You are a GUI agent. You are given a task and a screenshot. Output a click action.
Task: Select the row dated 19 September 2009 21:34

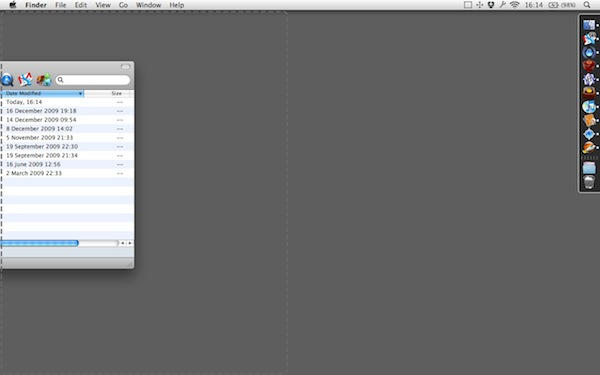click(x=67, y=155)
